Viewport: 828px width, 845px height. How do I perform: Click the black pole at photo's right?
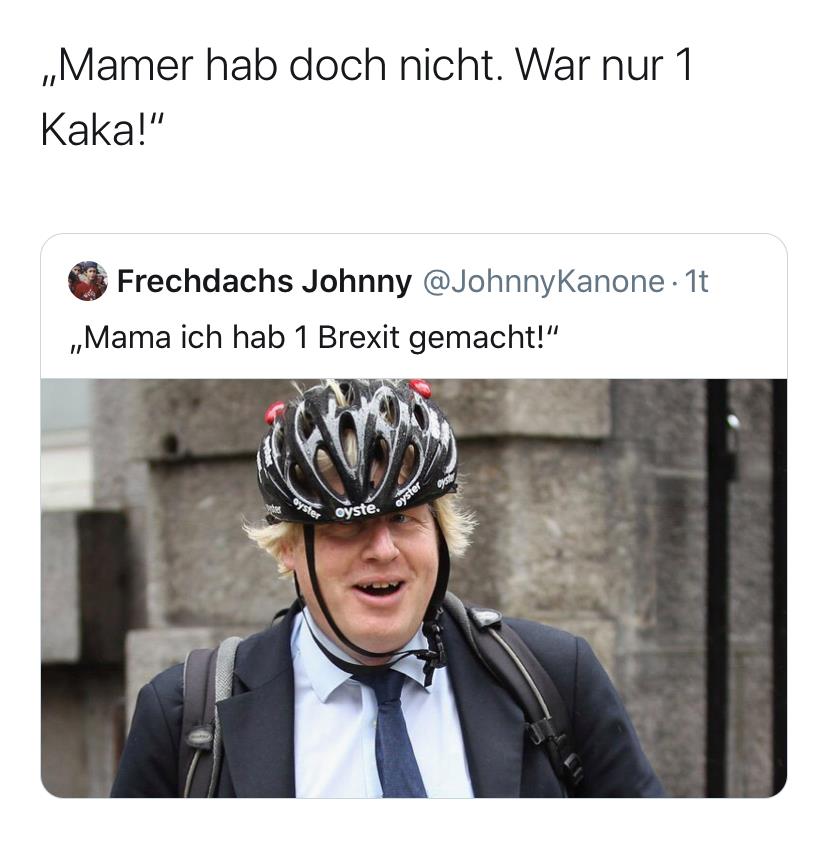(x=717, y=588)
